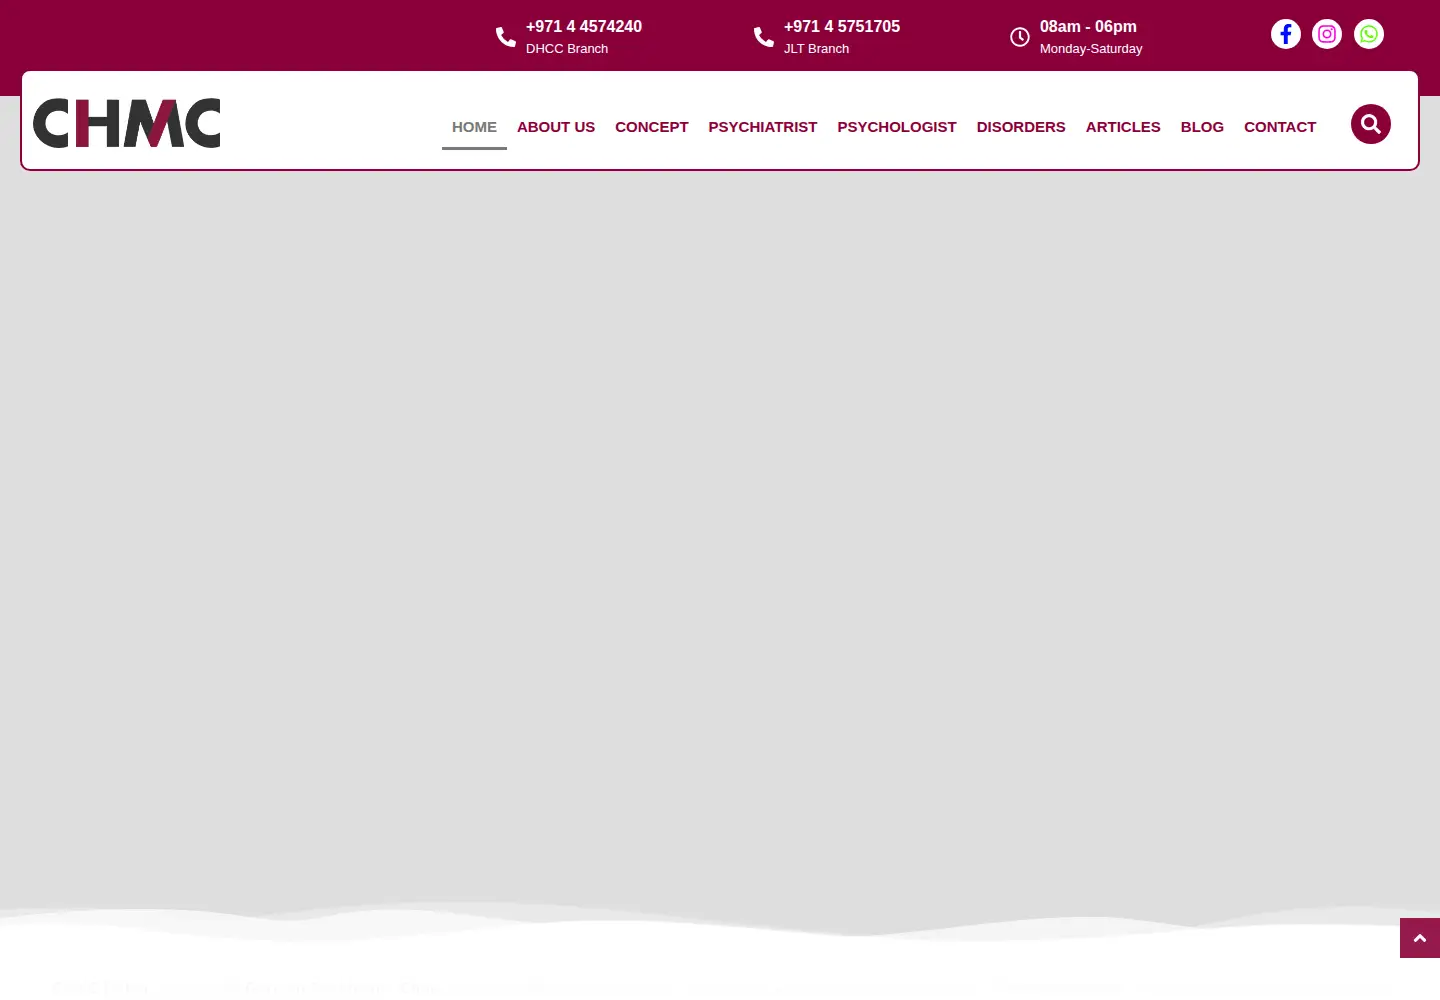Click the DHCC Branch phone icon

506,37
